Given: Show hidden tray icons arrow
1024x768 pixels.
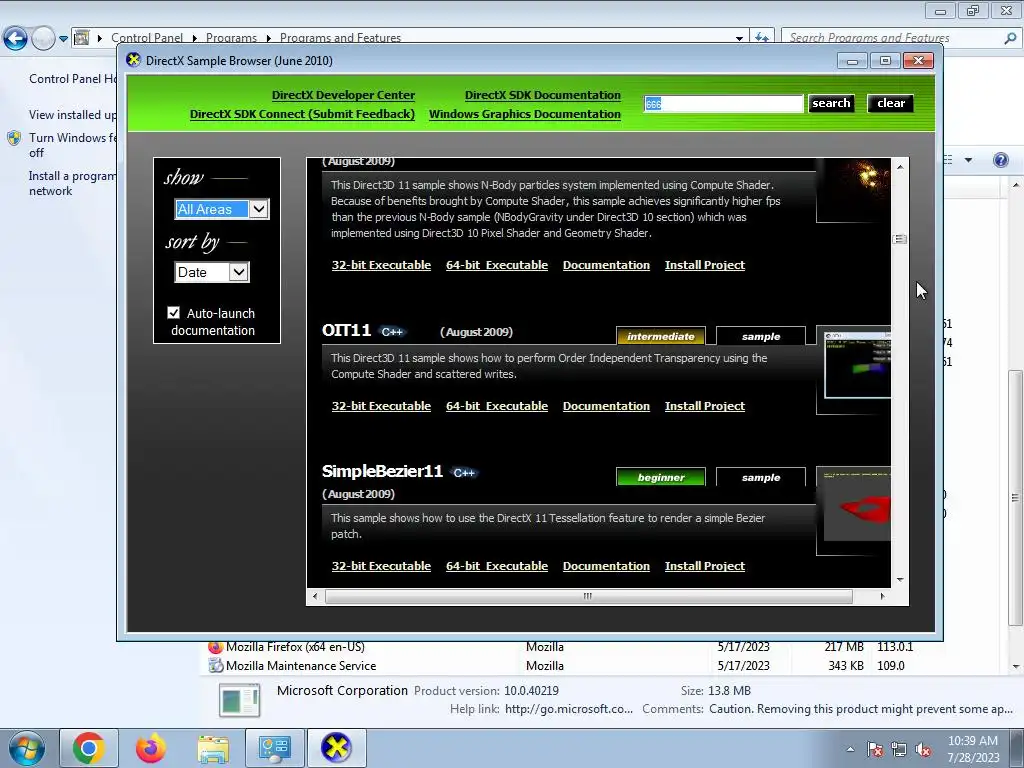Looking at the screenshot, I should (x=850, y=749).
